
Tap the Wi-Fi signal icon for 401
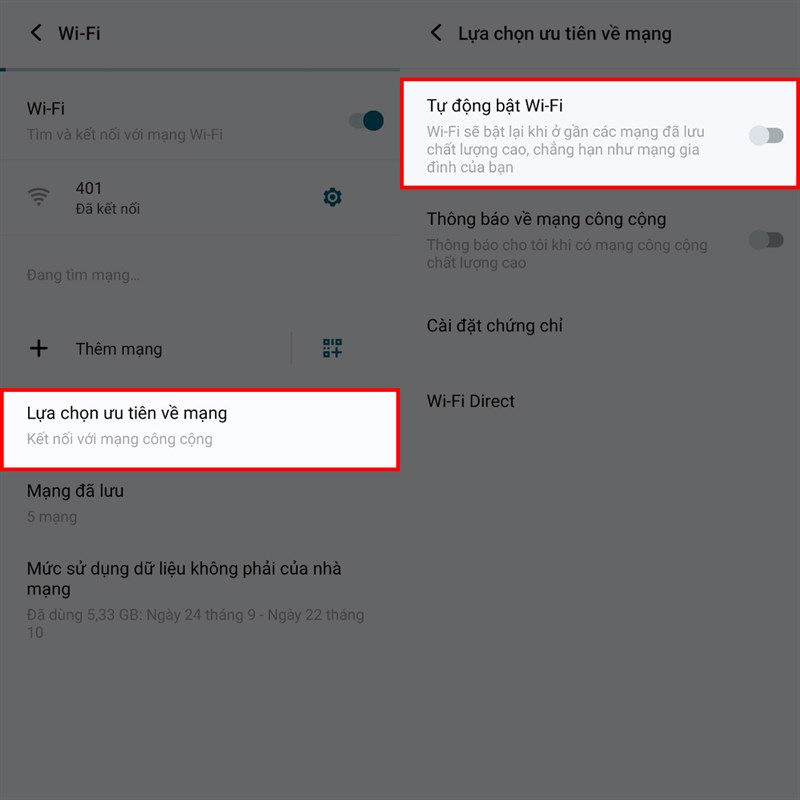click(39, 196)
